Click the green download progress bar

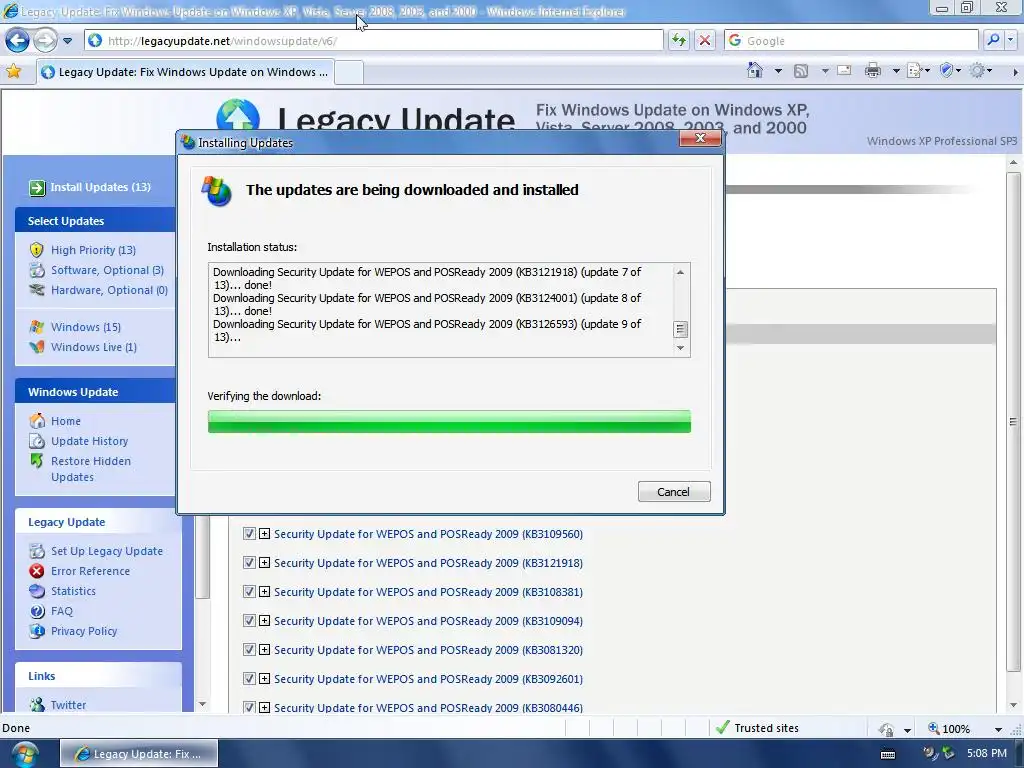449,421
